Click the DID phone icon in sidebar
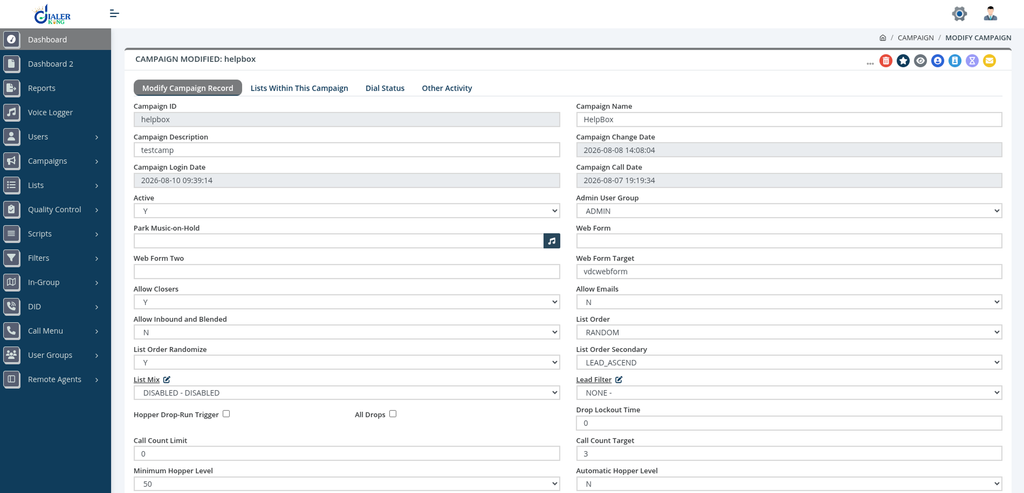 (11, 306)
